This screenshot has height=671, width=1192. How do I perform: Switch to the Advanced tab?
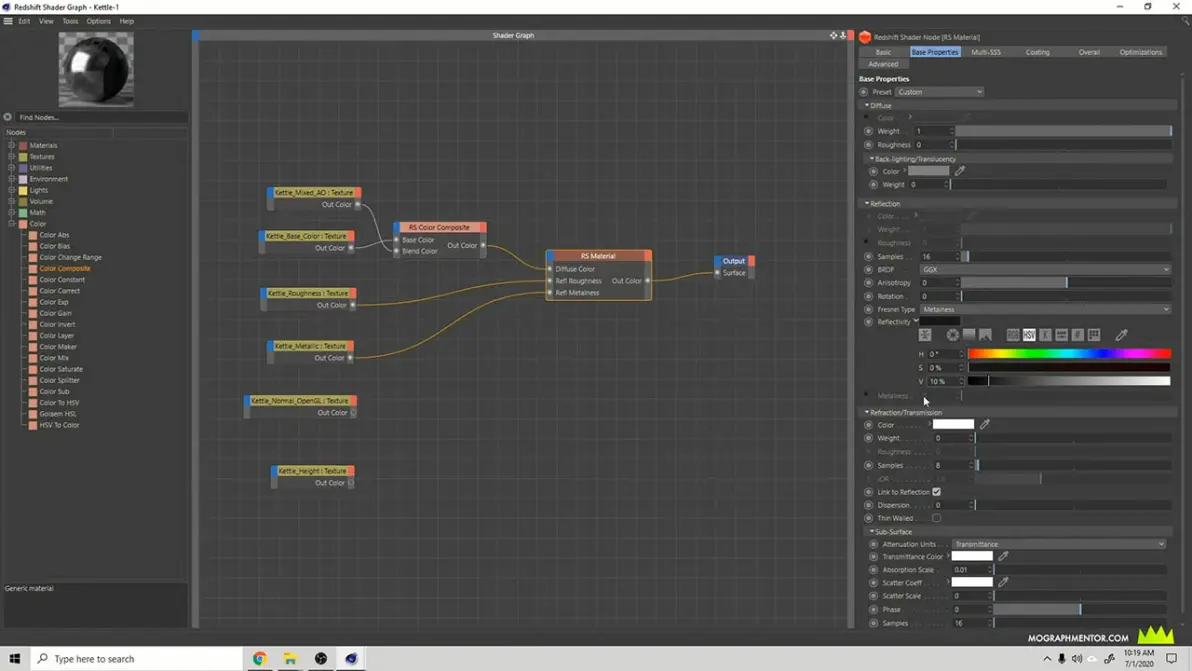point(883,64)
